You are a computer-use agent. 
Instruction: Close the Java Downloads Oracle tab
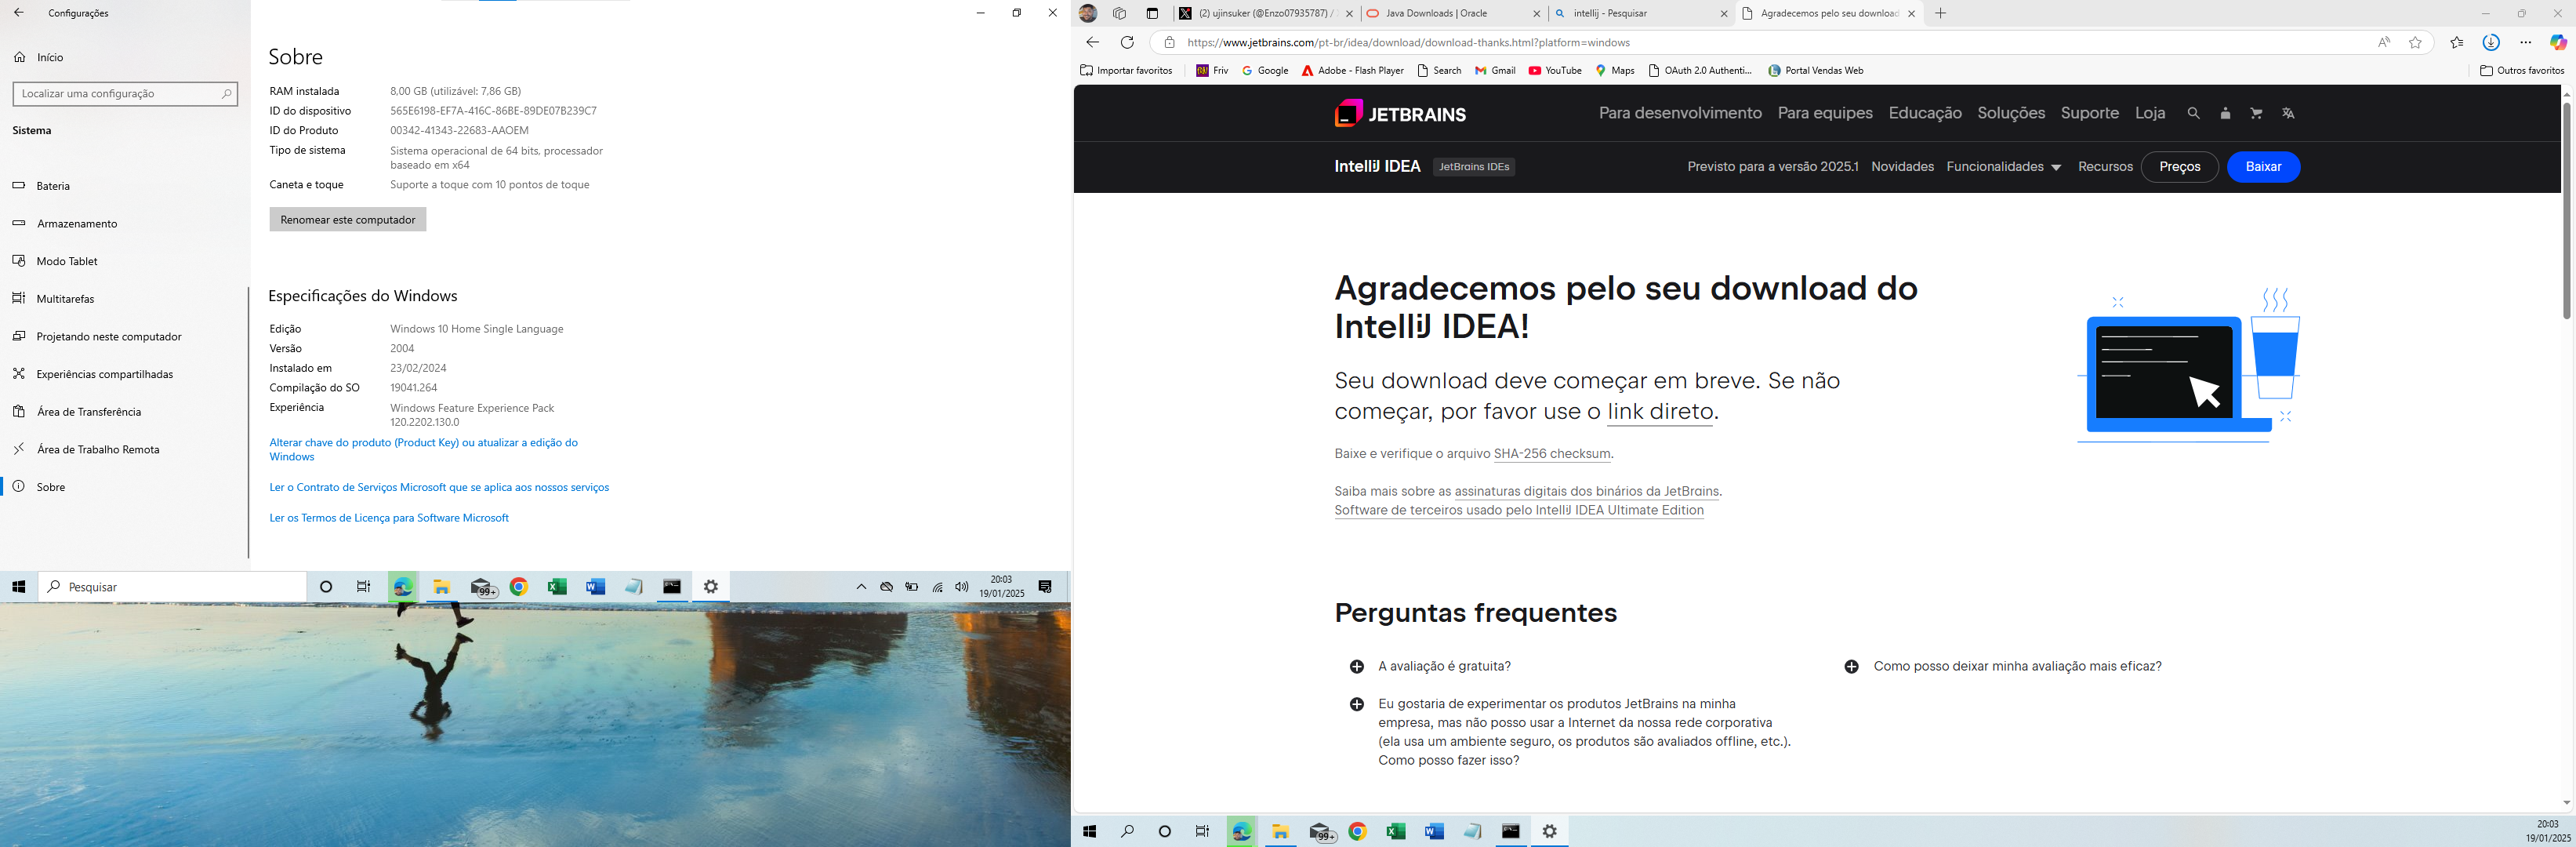tap(1537, 13)
